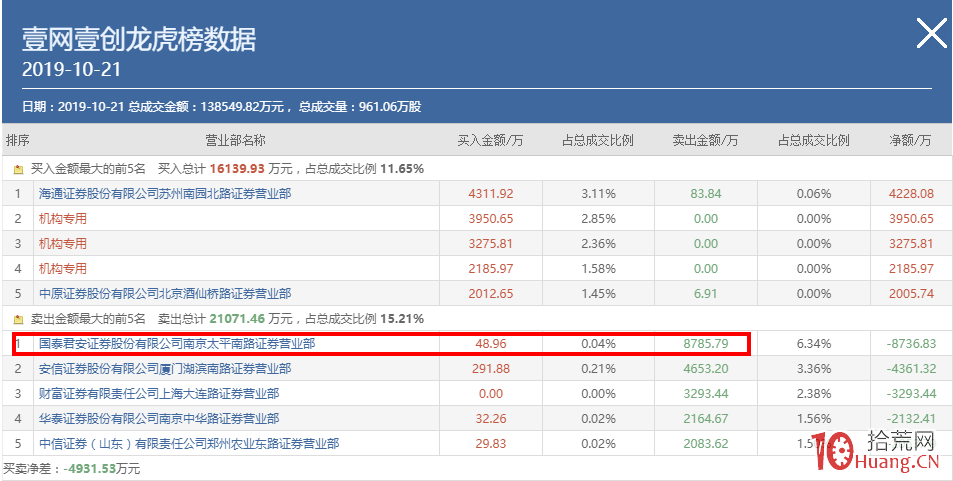This screenshot has height=481, width=953.
Task: Click the 净额/万 column header
Action: 910,140
